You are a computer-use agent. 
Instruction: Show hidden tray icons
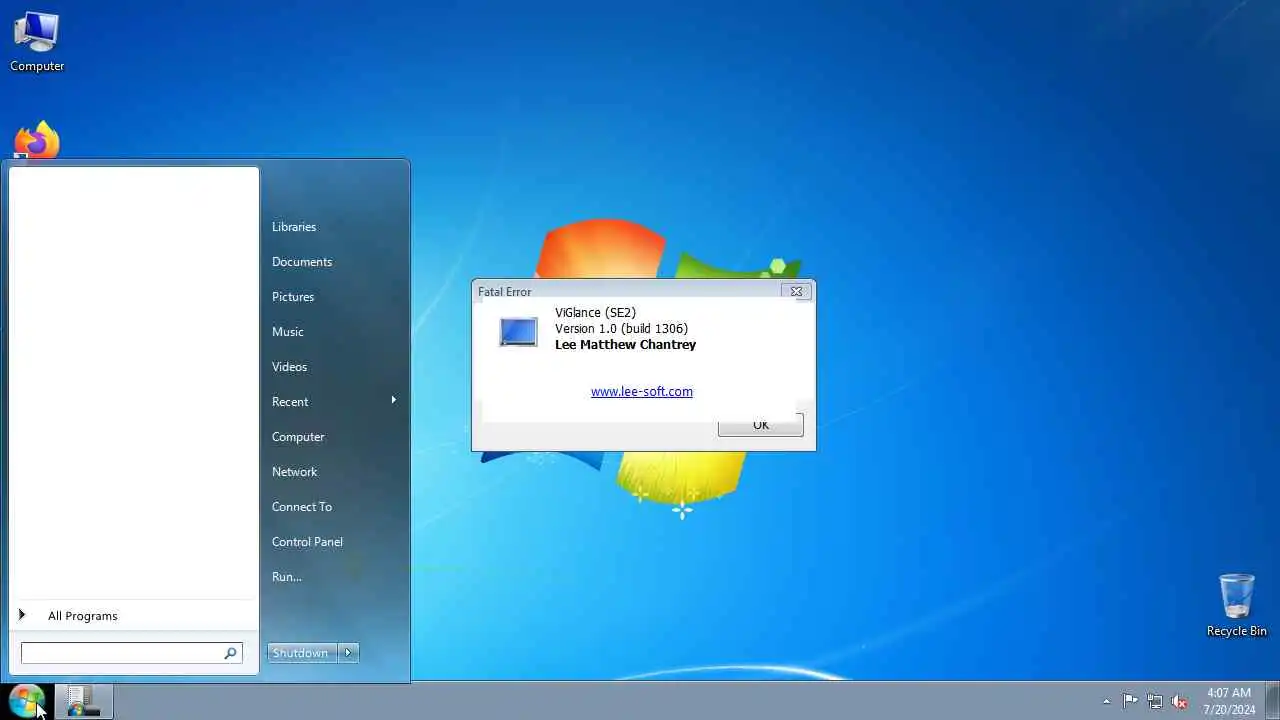tap(1106, 701)
